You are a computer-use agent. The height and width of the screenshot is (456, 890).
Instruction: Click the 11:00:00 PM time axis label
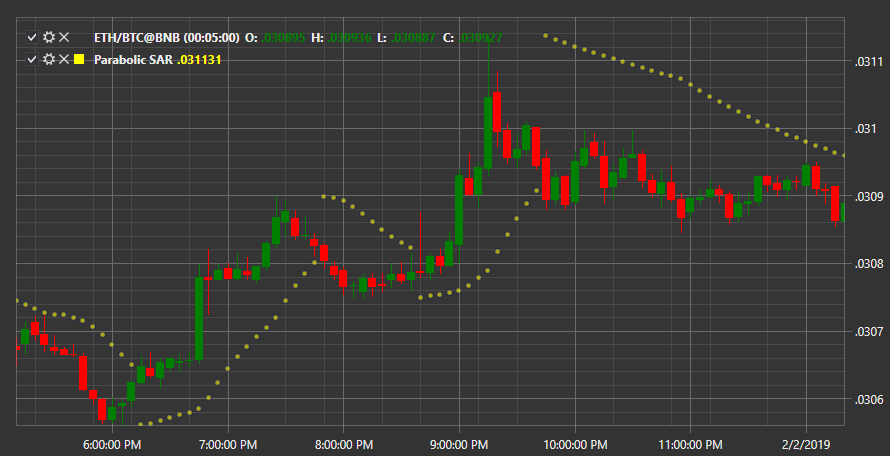690,444
